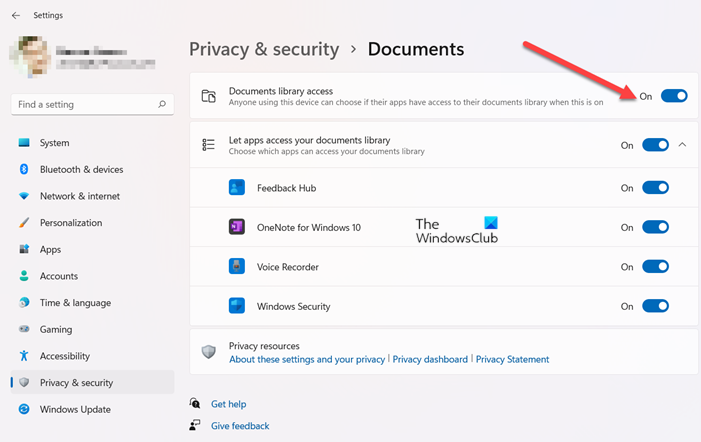This screenshot has width=701, height=442.
Task: Toggle Voice Recorder documents access off
Action: point(655,267)
